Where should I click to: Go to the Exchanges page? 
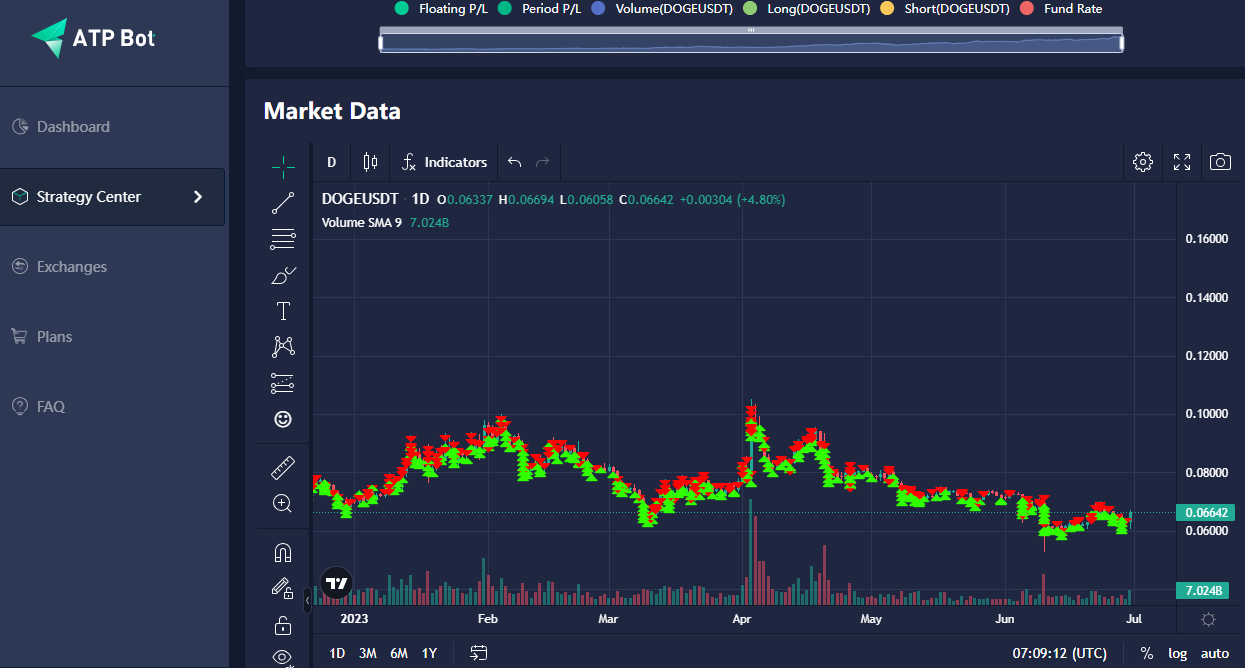pyautogui.click(x=71, y=267)
